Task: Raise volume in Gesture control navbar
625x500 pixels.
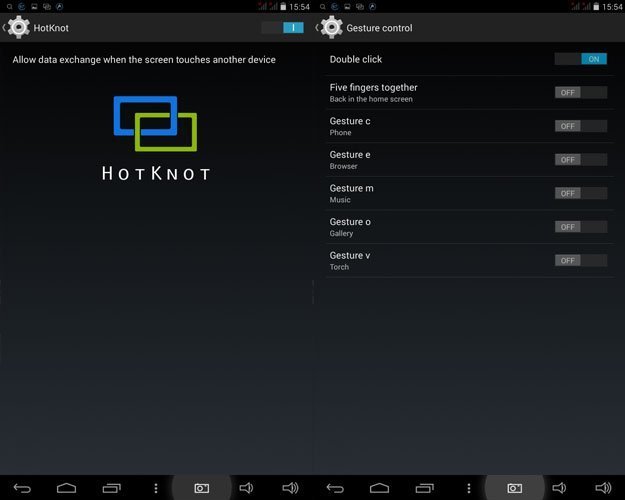Action: tap(603, 488)
